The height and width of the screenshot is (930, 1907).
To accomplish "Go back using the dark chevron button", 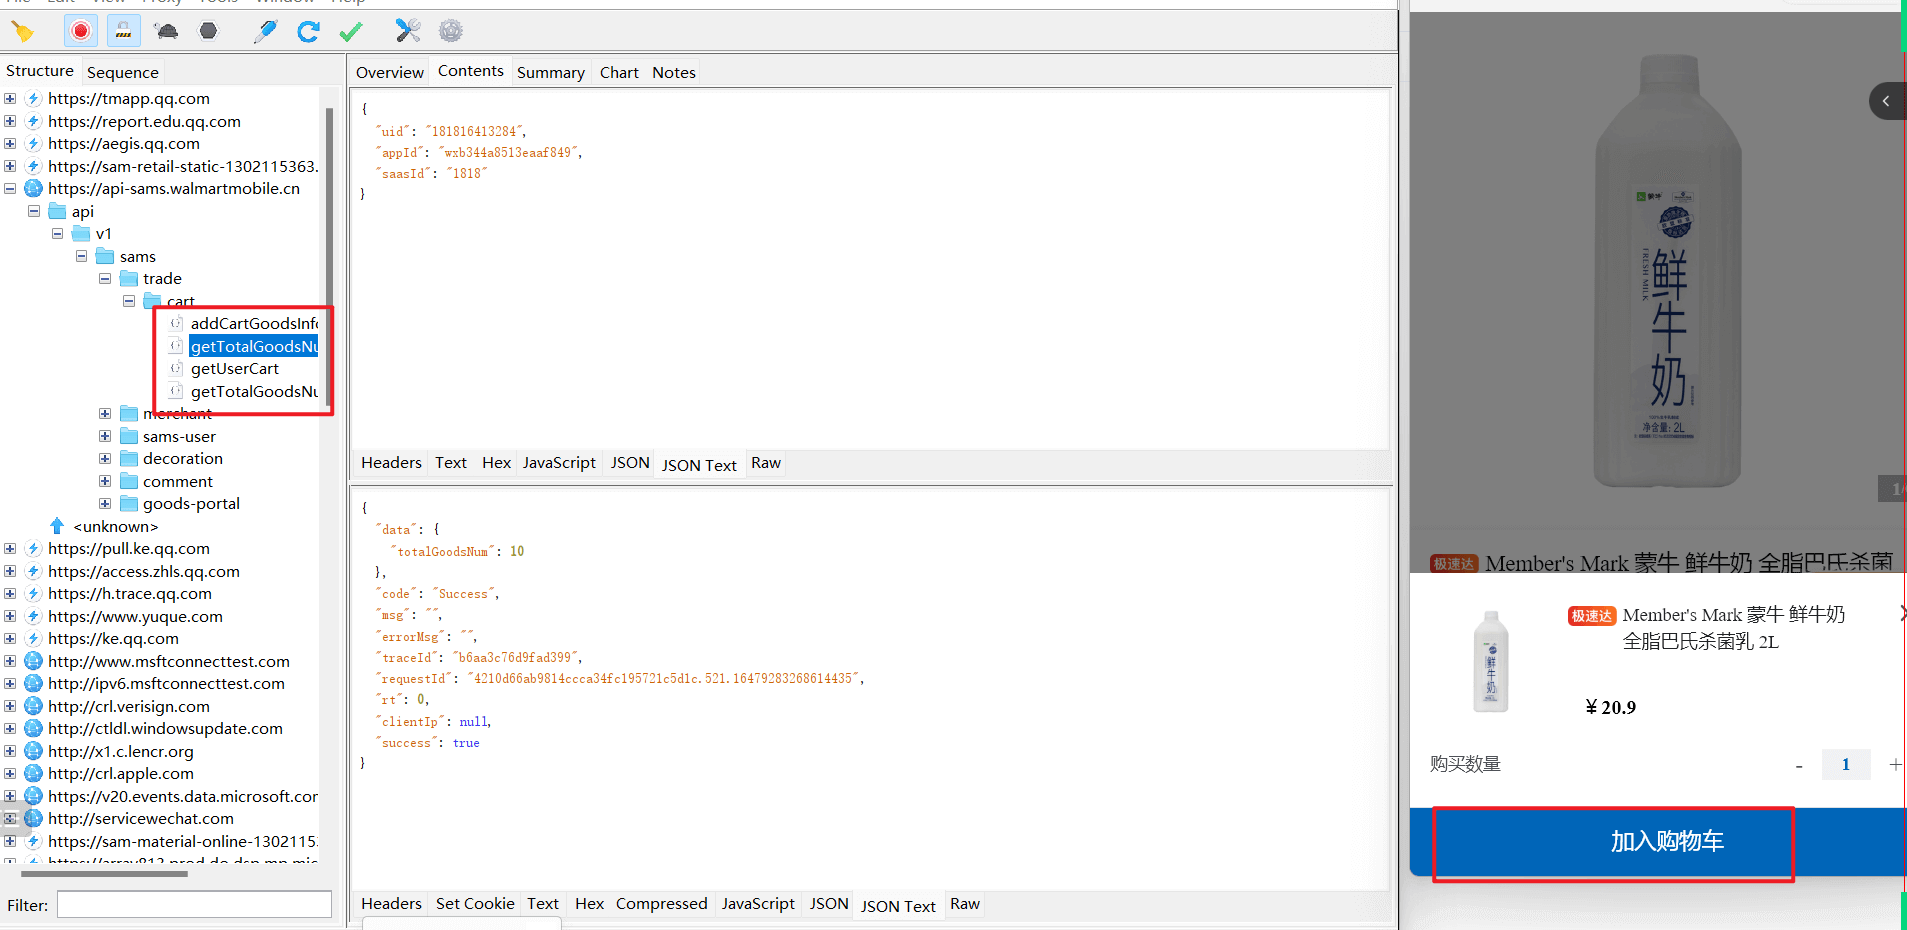I will [x=1887, y=101].
